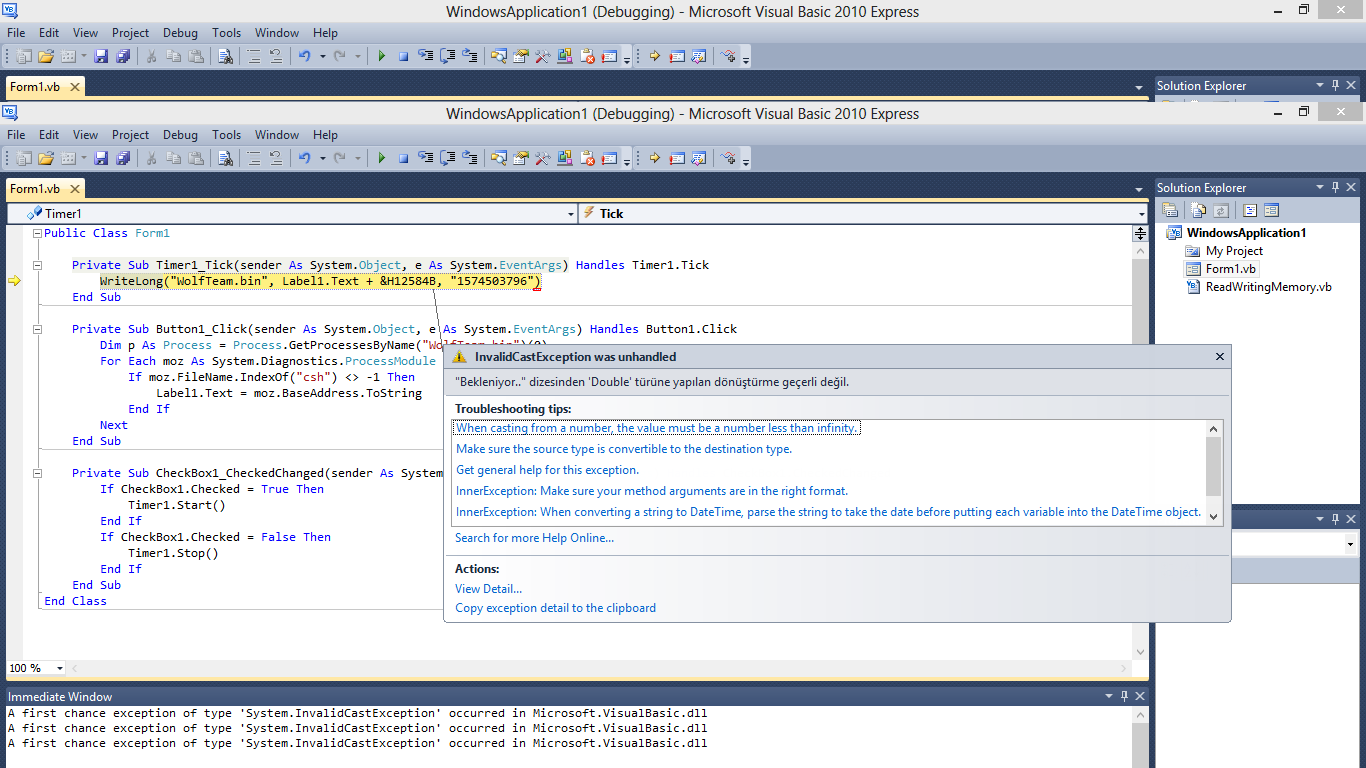The height and width of the screenshot is (768, 1366).
Task: Open File menu in front window
Action: pos(16,135)
